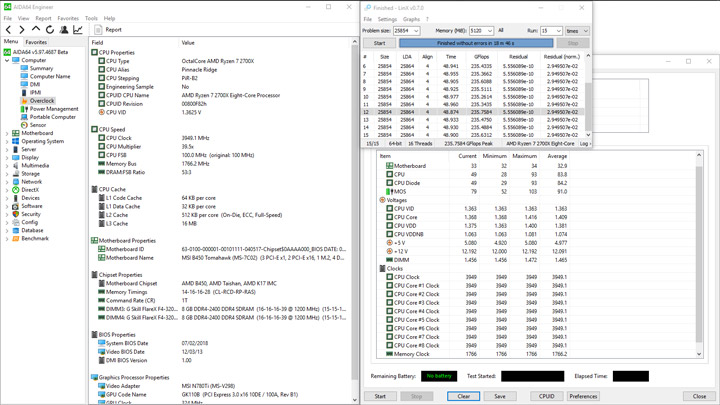
Task: Click the Forward arrow in AIDA64 toolbar
Action: tap(22, 30)
